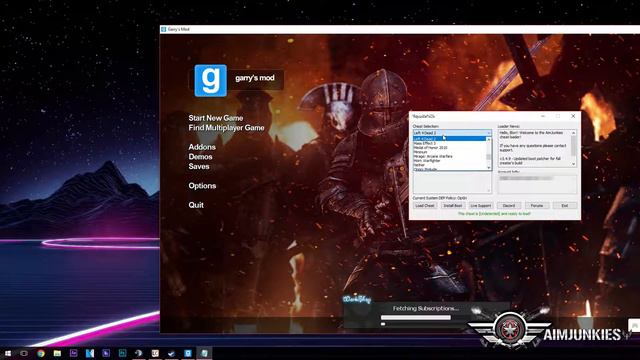Open the Addons menu entry
The height and width of the screenshot is (360, 640).
(202, 147)
